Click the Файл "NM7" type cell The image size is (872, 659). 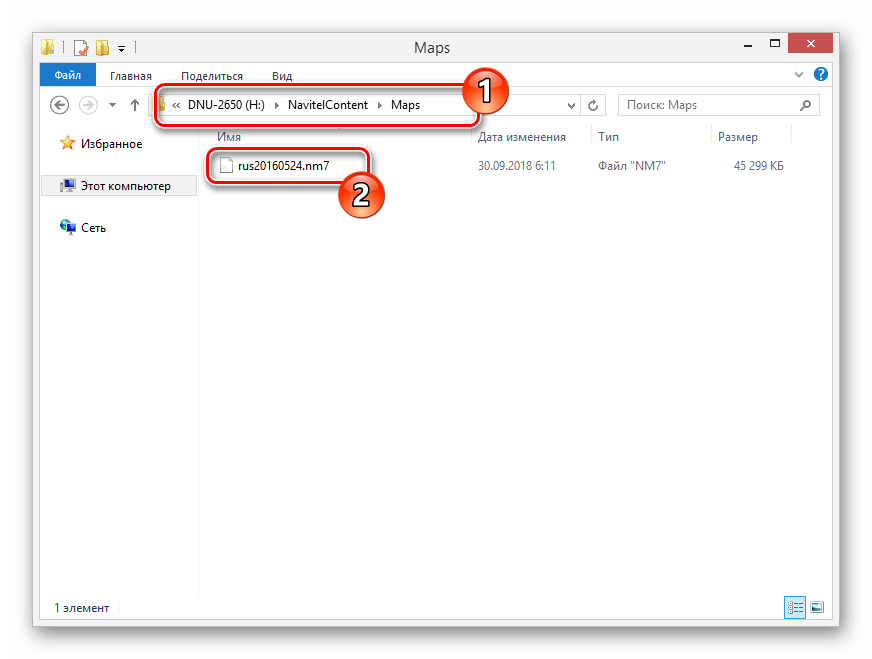(632, 166)
